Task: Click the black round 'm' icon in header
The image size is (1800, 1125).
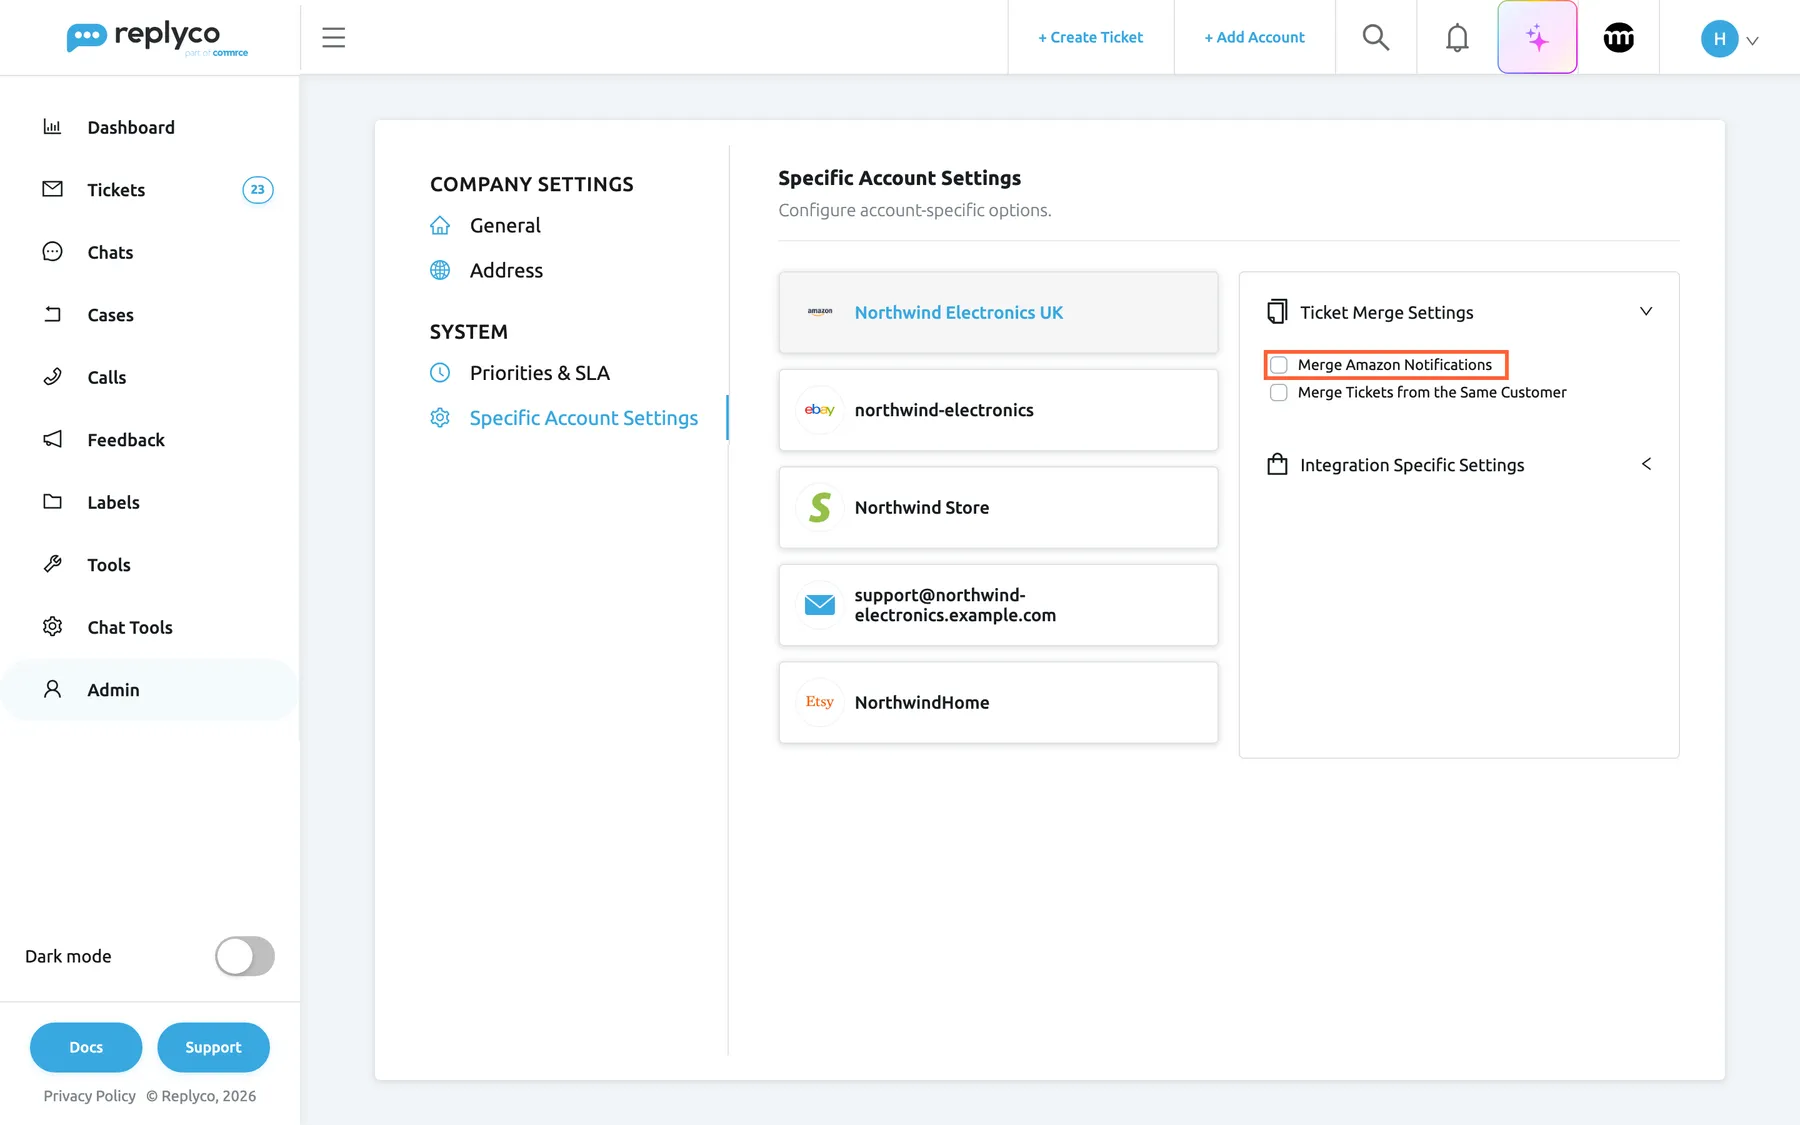Action: [x=1619, y=38]
